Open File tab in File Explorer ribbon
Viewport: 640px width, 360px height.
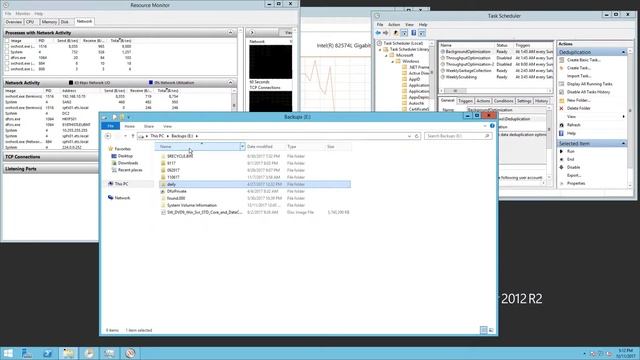pos(111,127)
